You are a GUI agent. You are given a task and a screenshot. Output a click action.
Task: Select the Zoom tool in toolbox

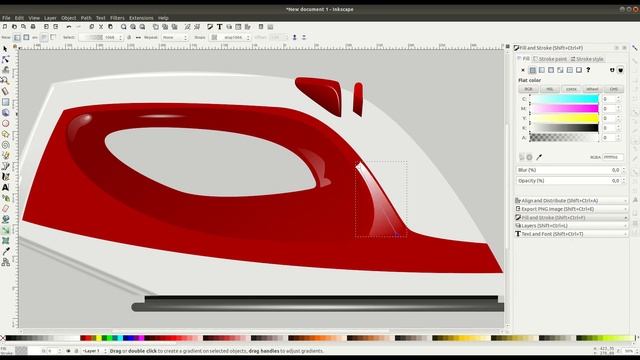[x=5, y=81]
